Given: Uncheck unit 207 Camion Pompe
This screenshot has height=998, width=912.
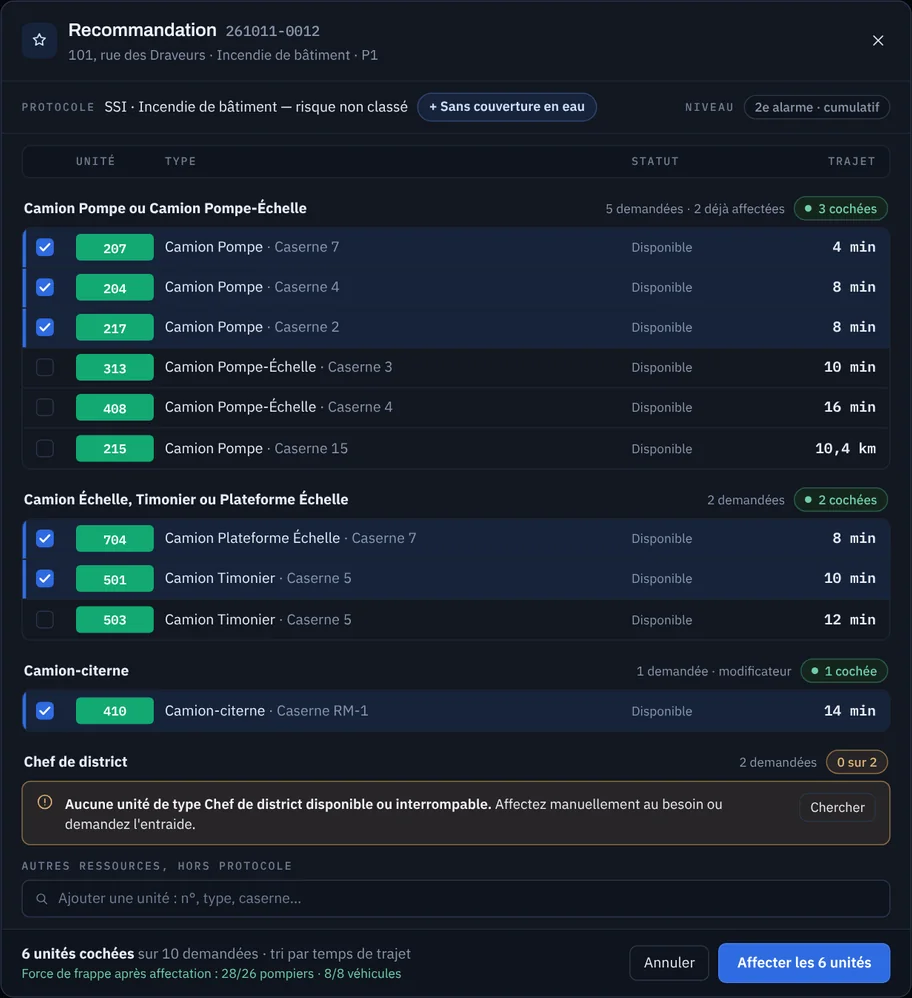Looking at the screenshot, I should [45, 247].
